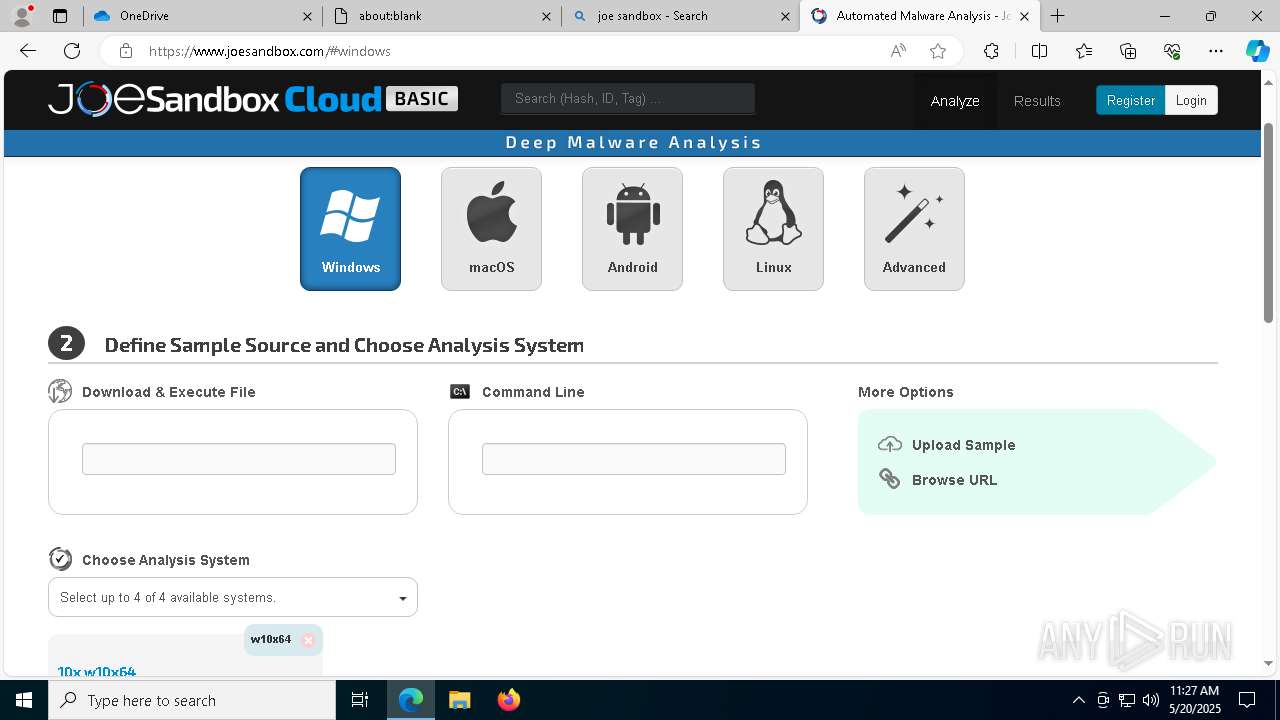Open tab actions menu
The width and height of the screenshot is (1280, 720).
60,16
